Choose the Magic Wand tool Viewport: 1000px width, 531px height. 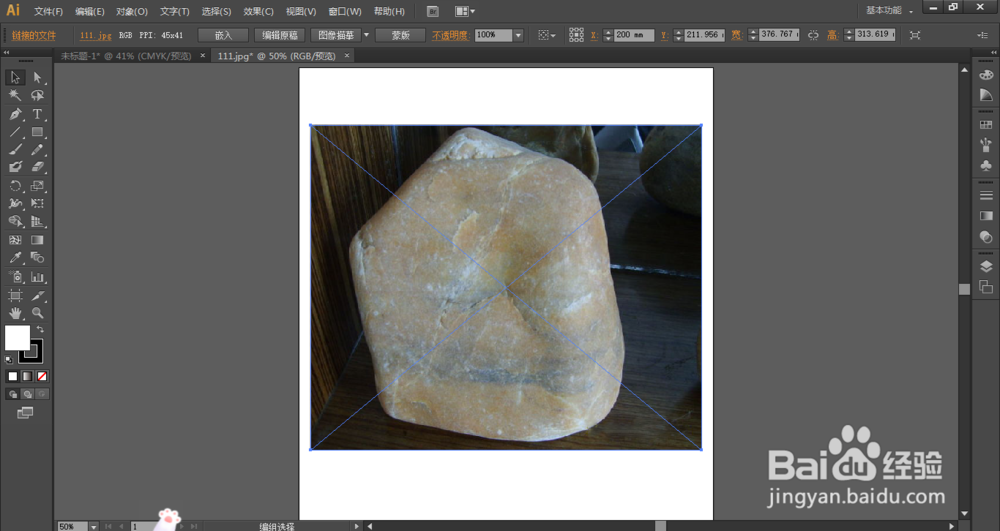click(15, 96)
